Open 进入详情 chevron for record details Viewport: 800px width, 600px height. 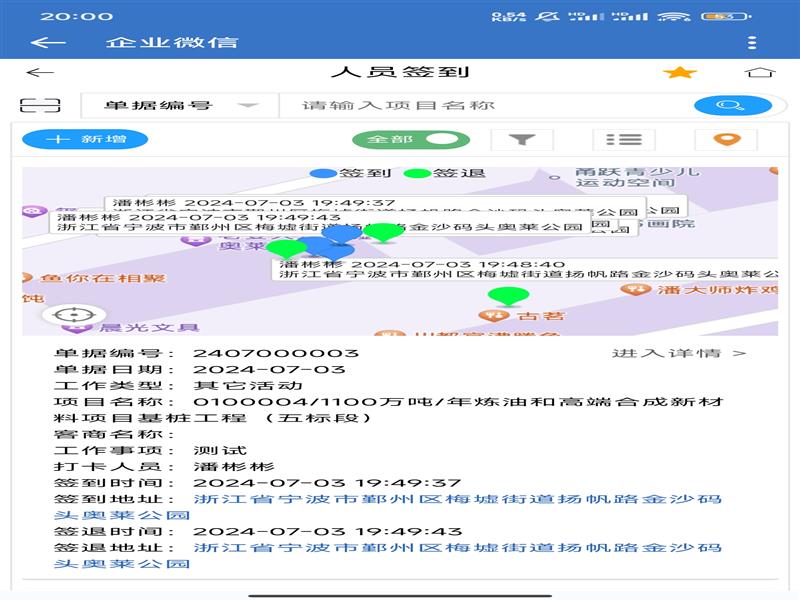679,353
